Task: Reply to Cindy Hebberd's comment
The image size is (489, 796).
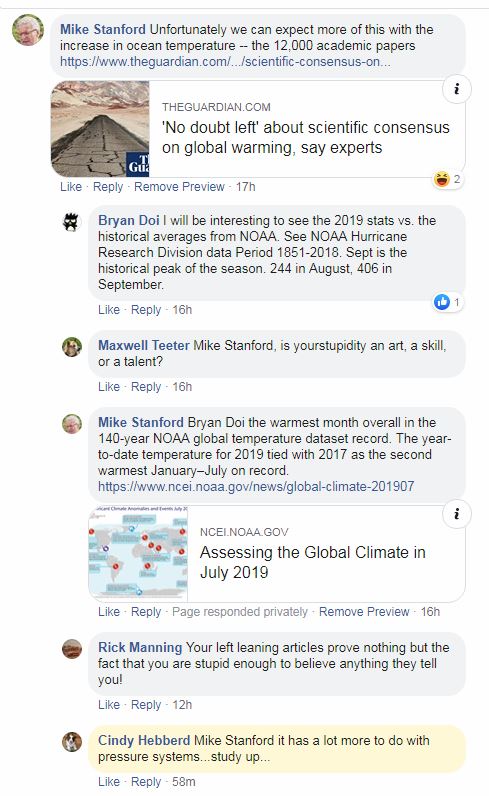Action: pyautogui.click(x=146, y=782)
